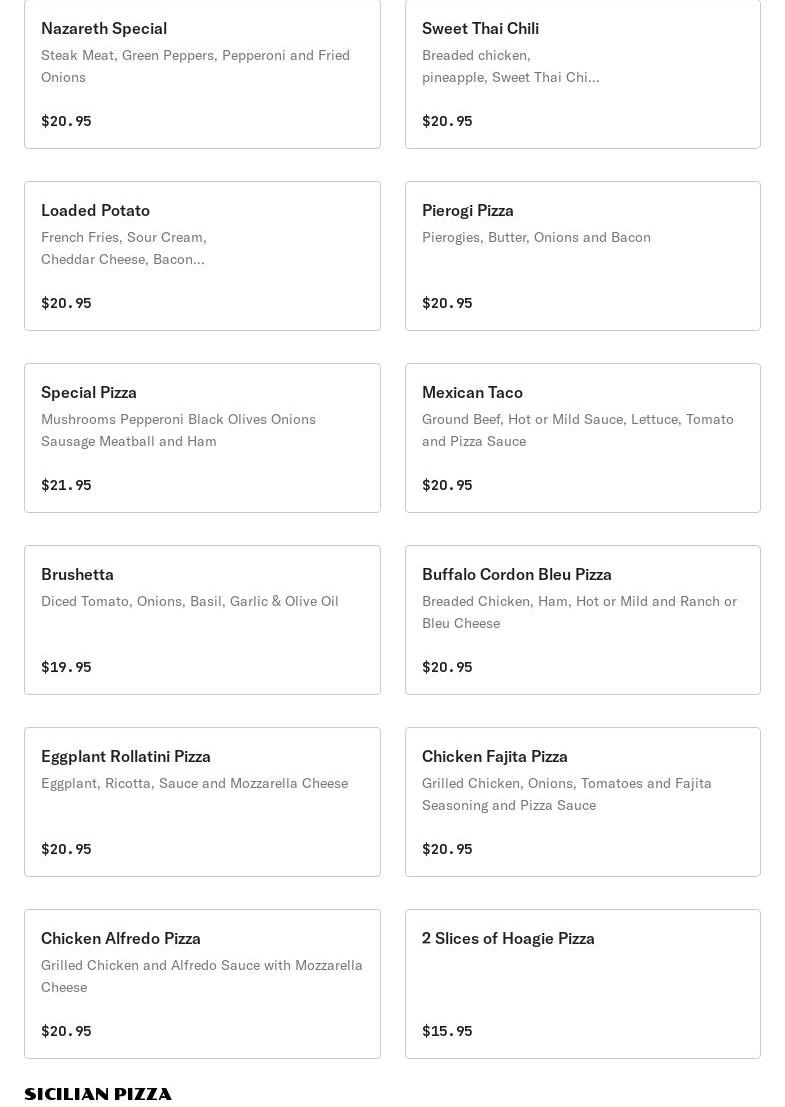This screenshot has height=1107, width=785.
Task: Select the Chicken Alfredo Pizza title
Action: coord(121,938)
